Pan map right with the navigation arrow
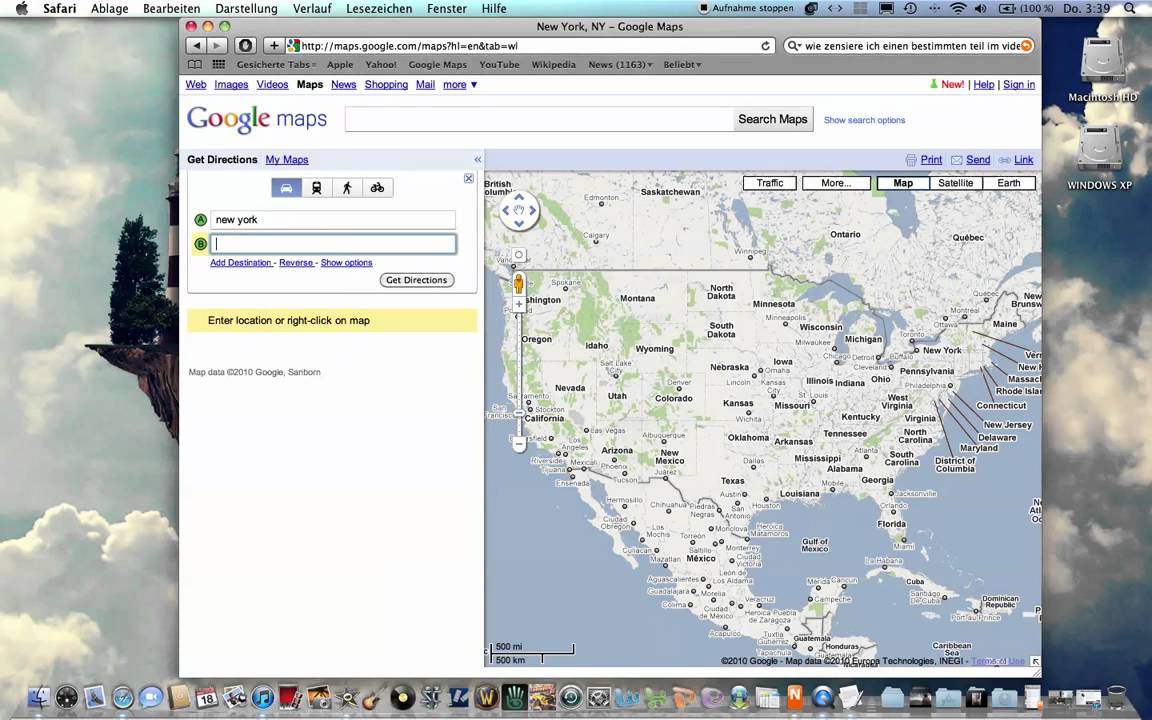Screen dimensions: 1152x720 pyautogui.click(x=533, y=211)
